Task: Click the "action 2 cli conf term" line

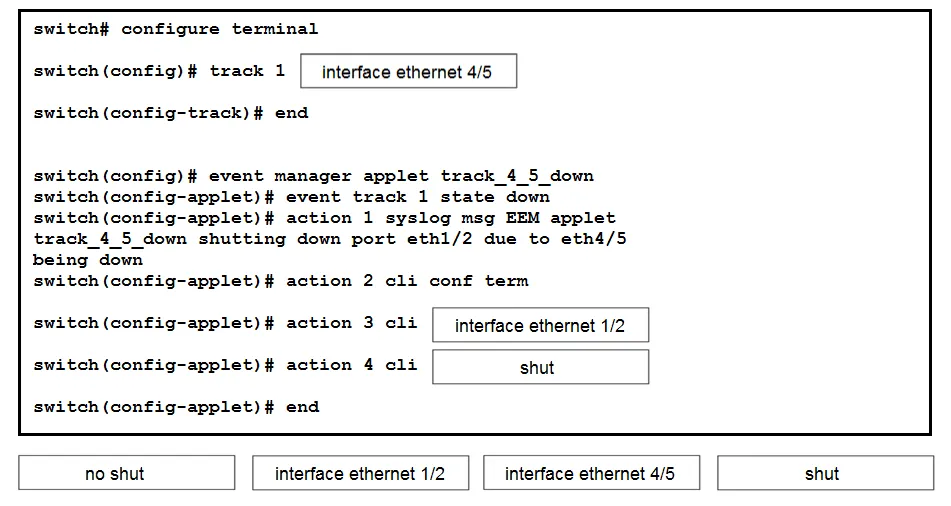Action: 281,281
